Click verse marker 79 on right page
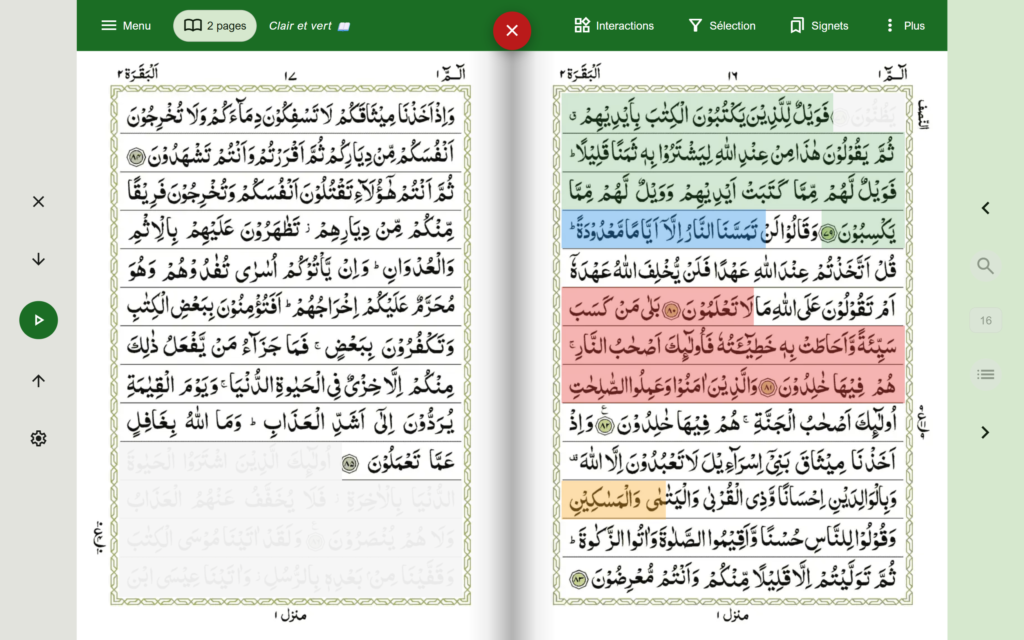The height and width of the screenshot is (640, 1024). pos(827,232)
